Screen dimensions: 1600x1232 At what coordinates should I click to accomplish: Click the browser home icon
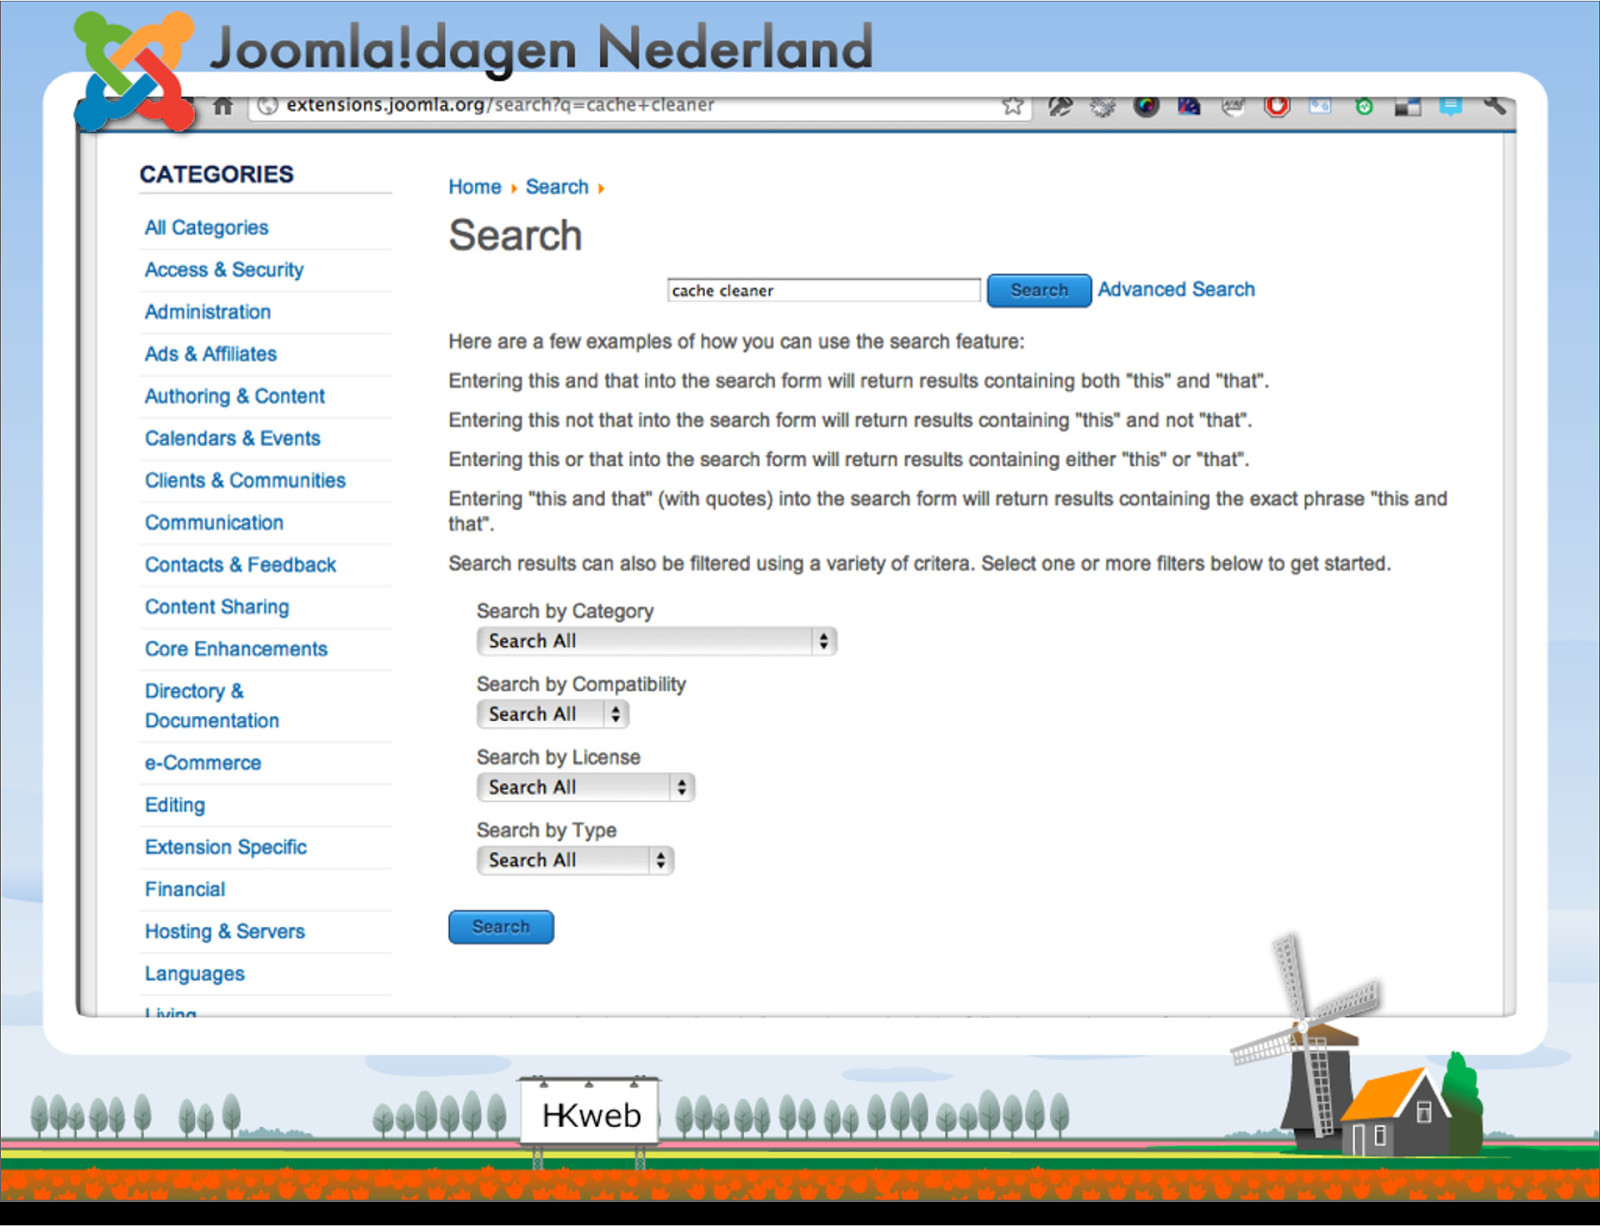(x=223, y=105)
